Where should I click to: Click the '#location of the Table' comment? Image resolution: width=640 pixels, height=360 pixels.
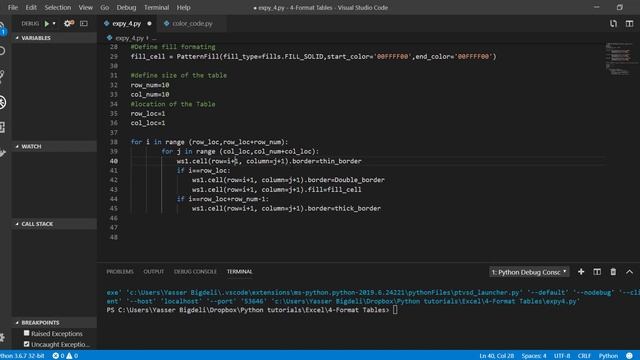pyautogui.click(x=173, y=104)
